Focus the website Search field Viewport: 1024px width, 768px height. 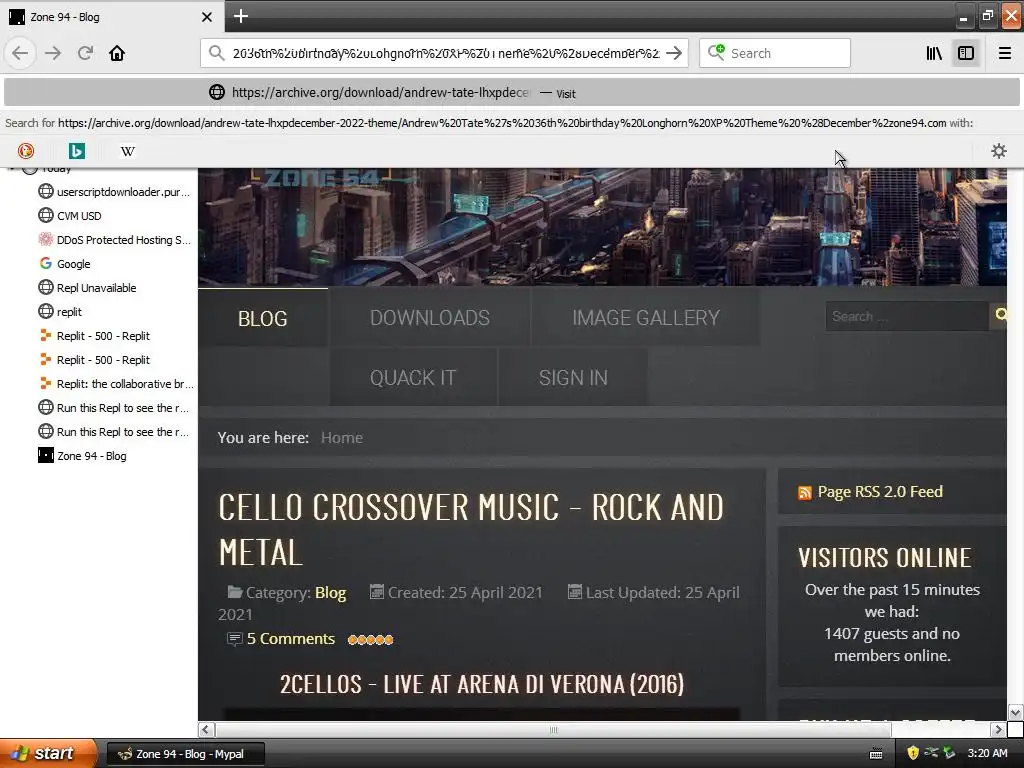click(x=907, y=316)
